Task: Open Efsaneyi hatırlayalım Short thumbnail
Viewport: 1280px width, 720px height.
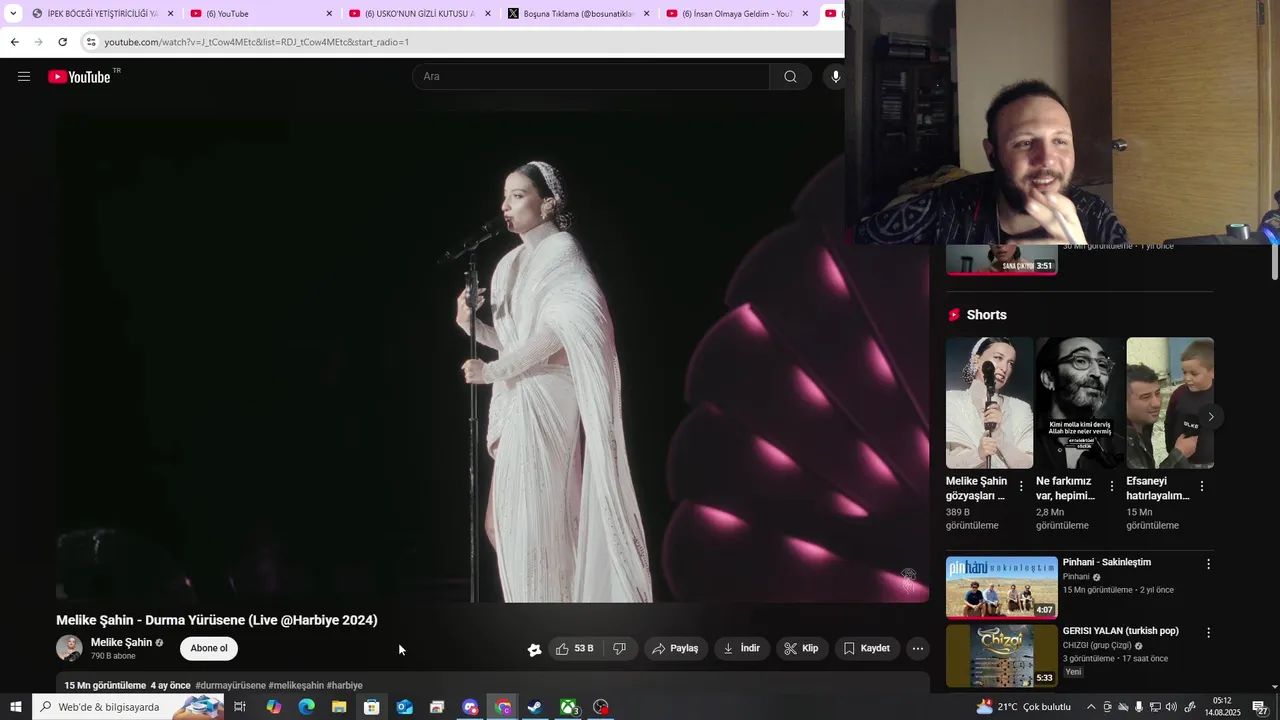Action: (1170, 403)
